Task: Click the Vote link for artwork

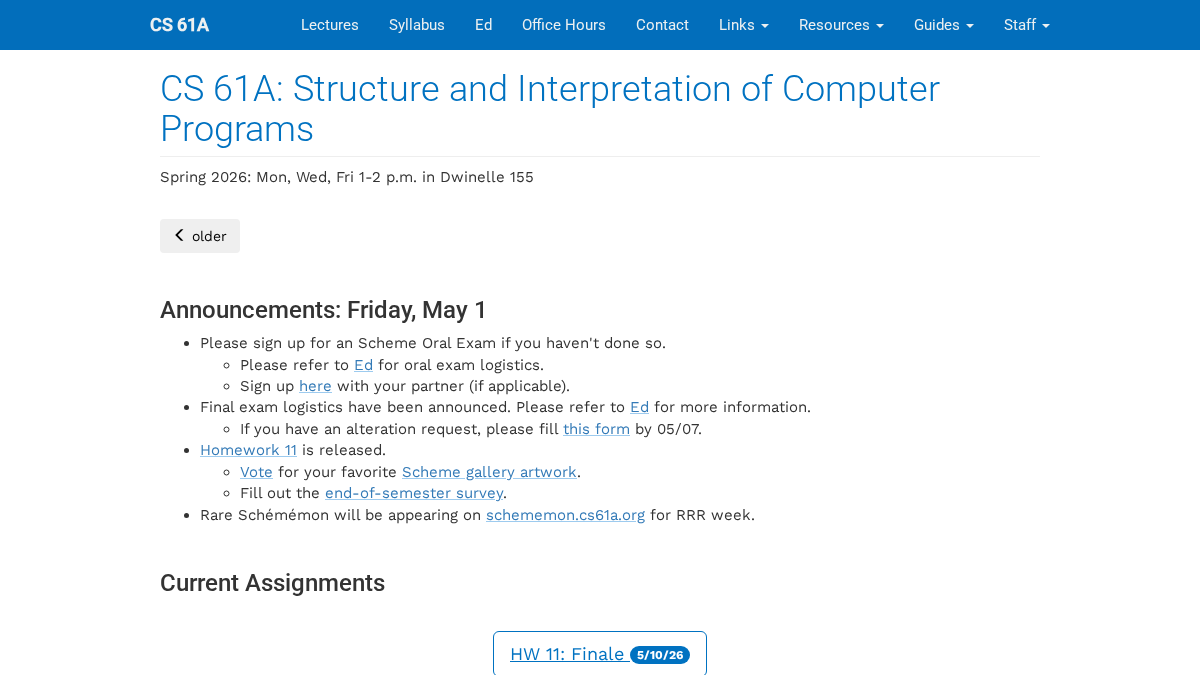Action: click(256, 472)
